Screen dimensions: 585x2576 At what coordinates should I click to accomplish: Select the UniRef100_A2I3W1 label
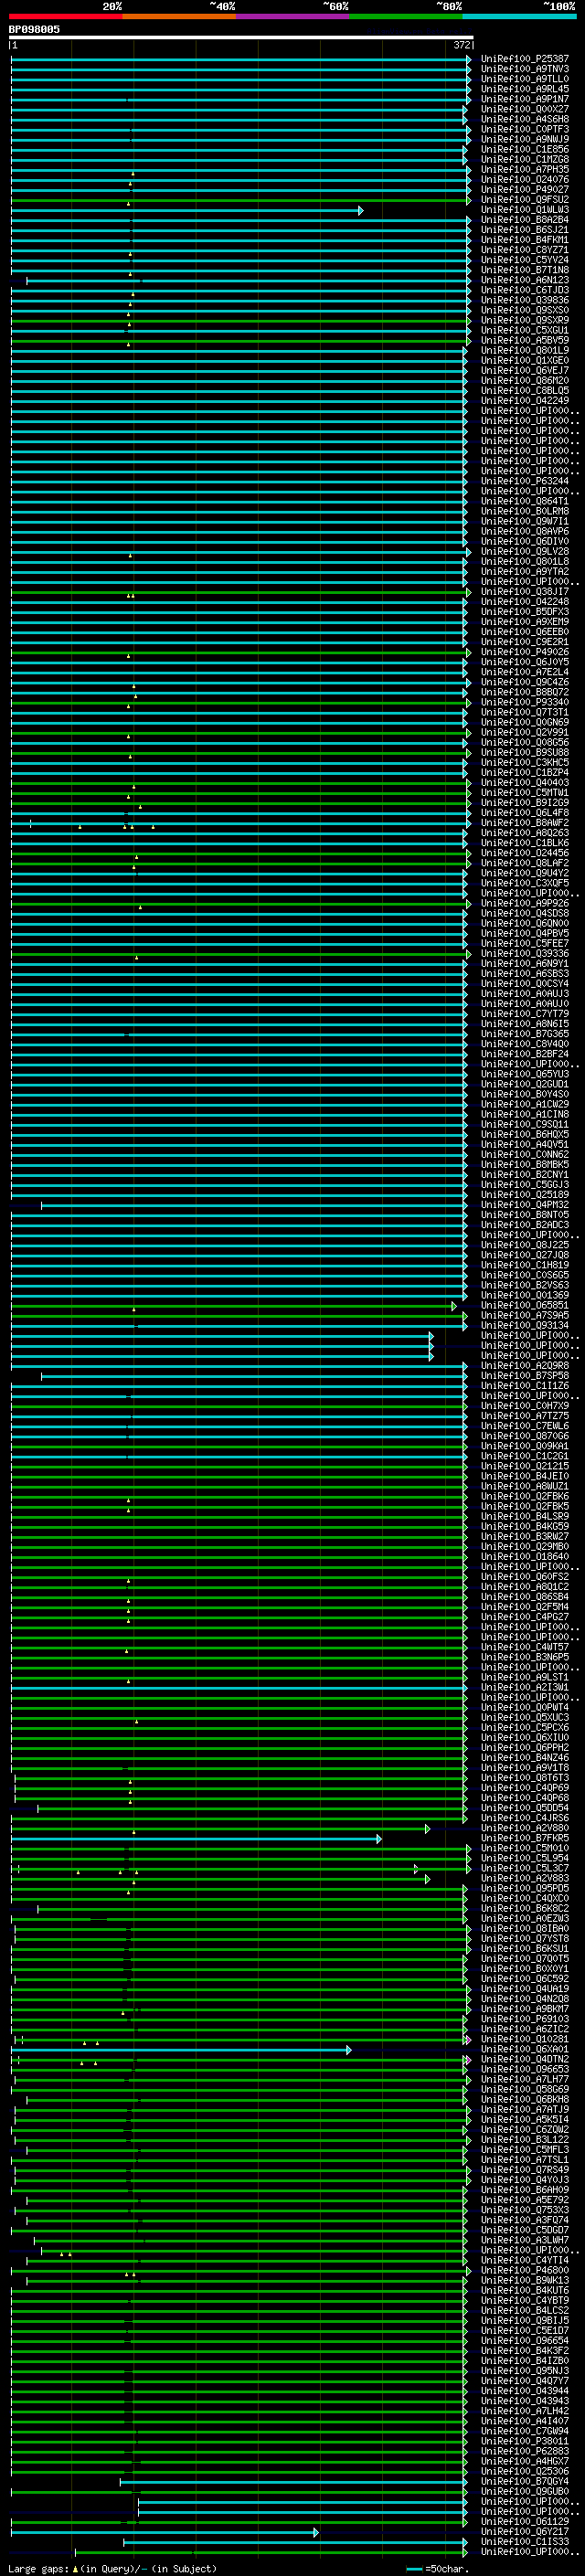point(525,1687)
